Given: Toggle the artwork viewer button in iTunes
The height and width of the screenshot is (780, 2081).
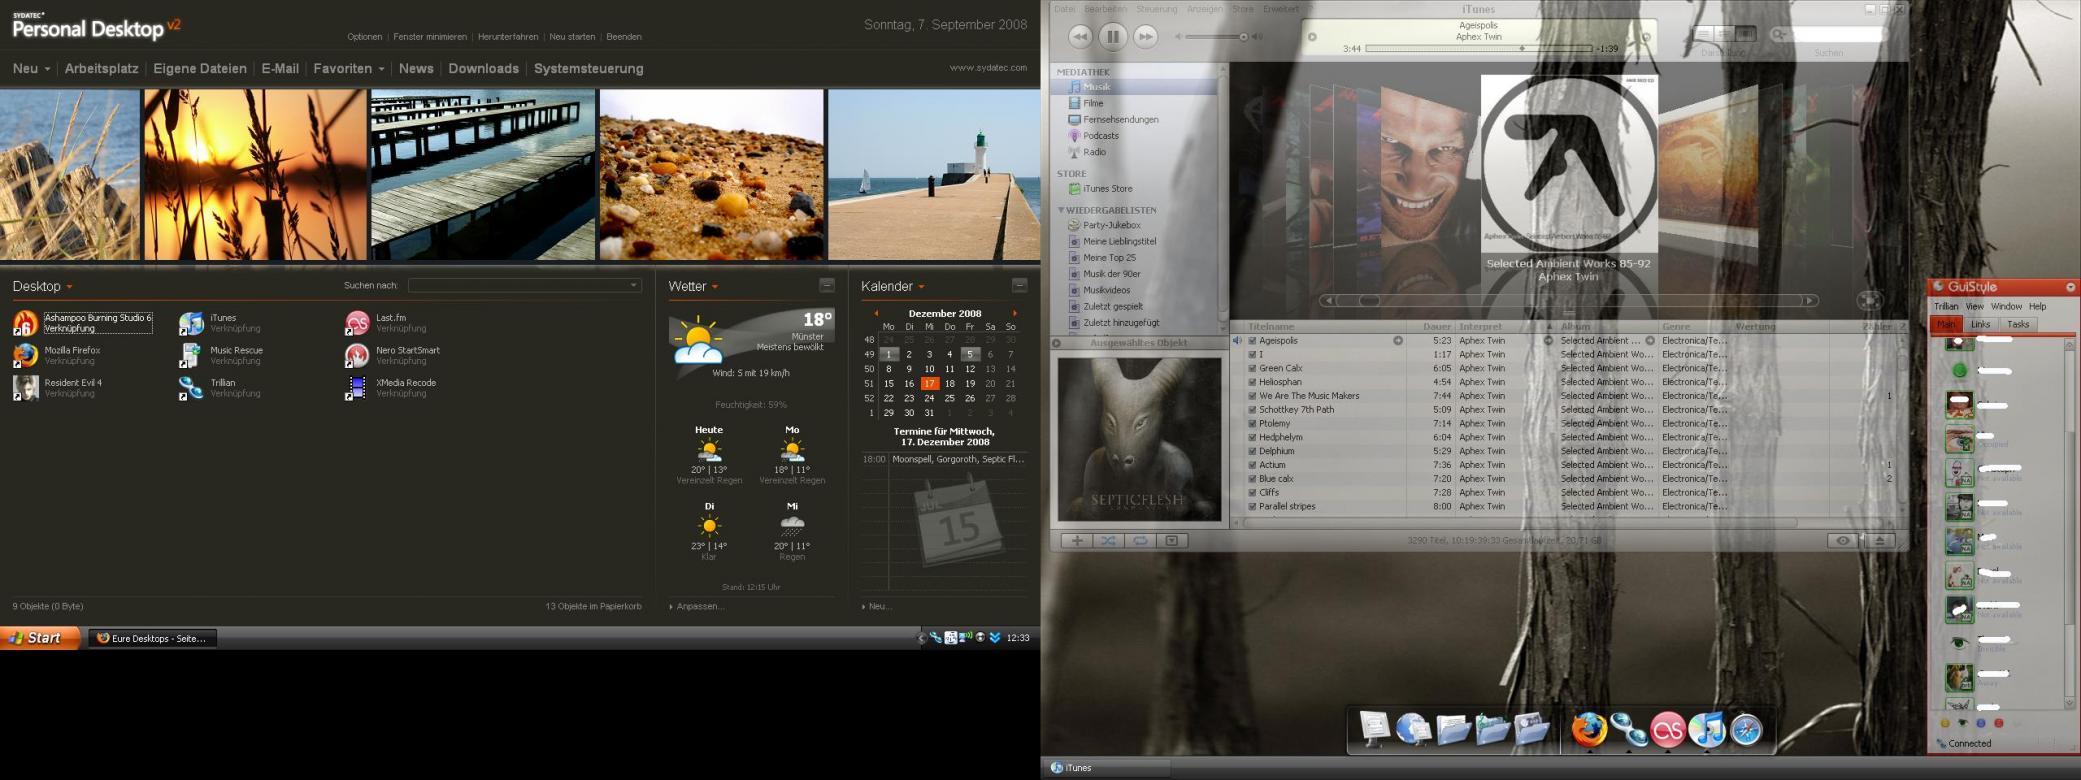Looking at the screenshot, I should tap(1172, 540).
